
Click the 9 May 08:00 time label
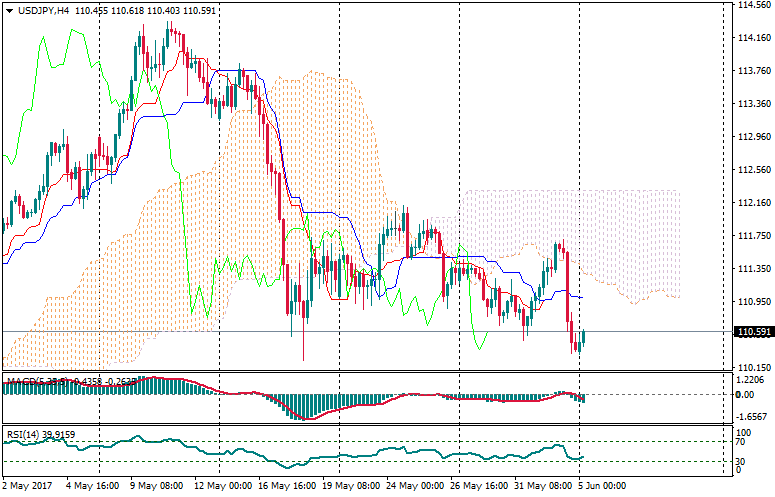pos(153,486)
